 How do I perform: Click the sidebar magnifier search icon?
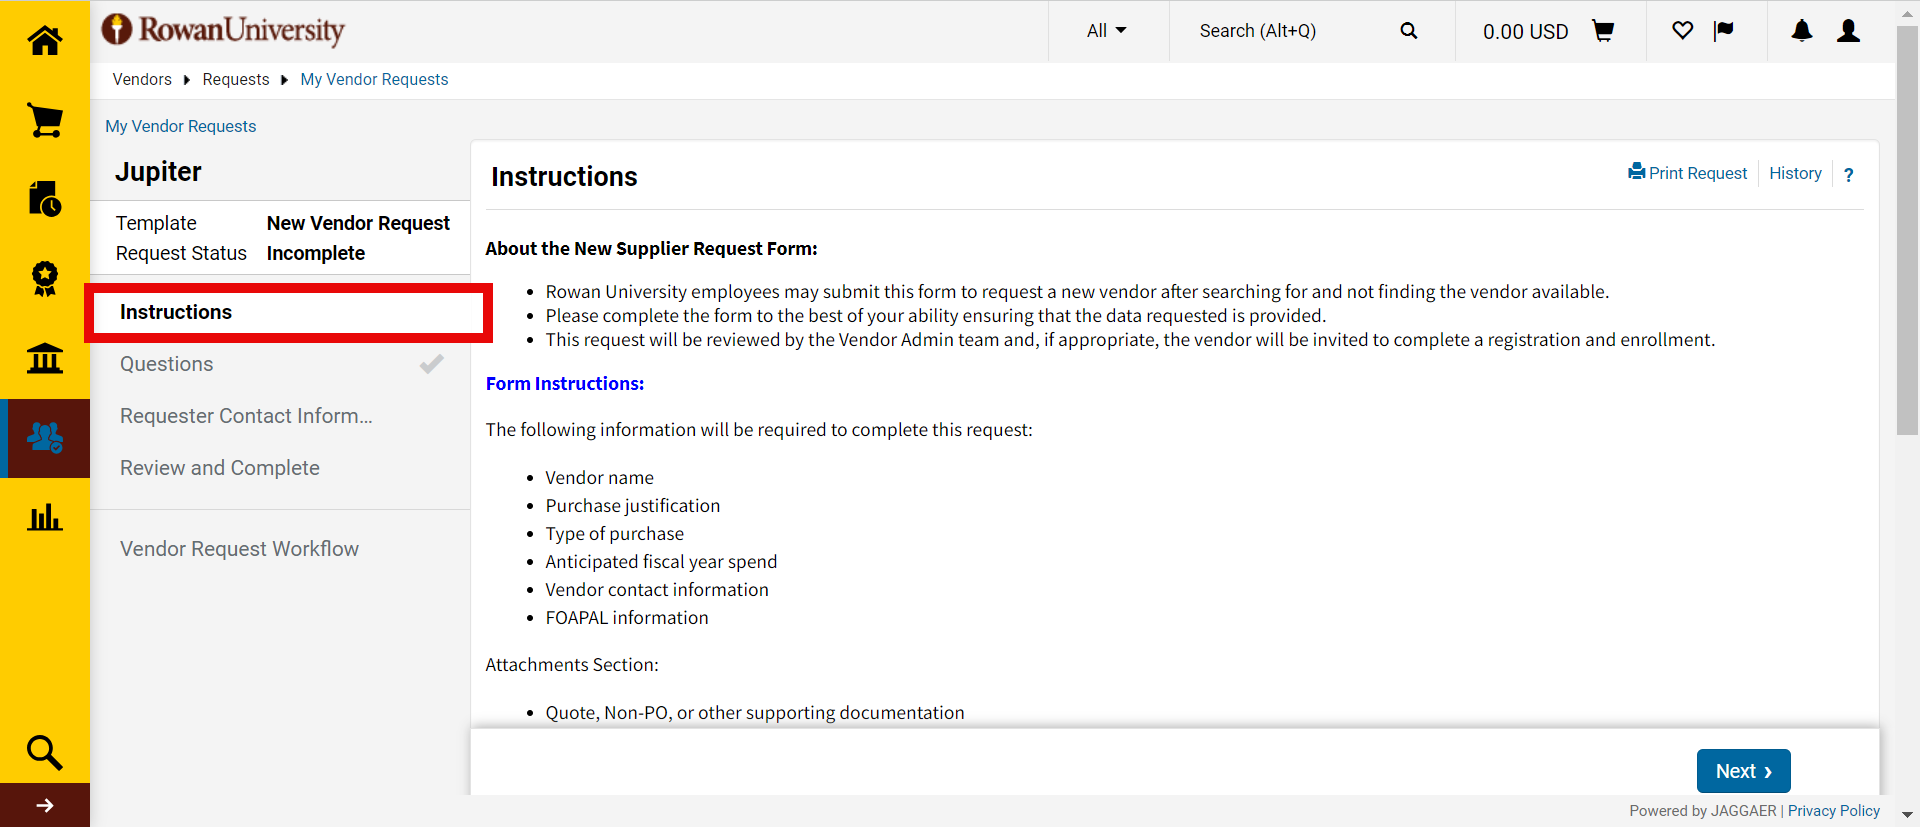45,752
